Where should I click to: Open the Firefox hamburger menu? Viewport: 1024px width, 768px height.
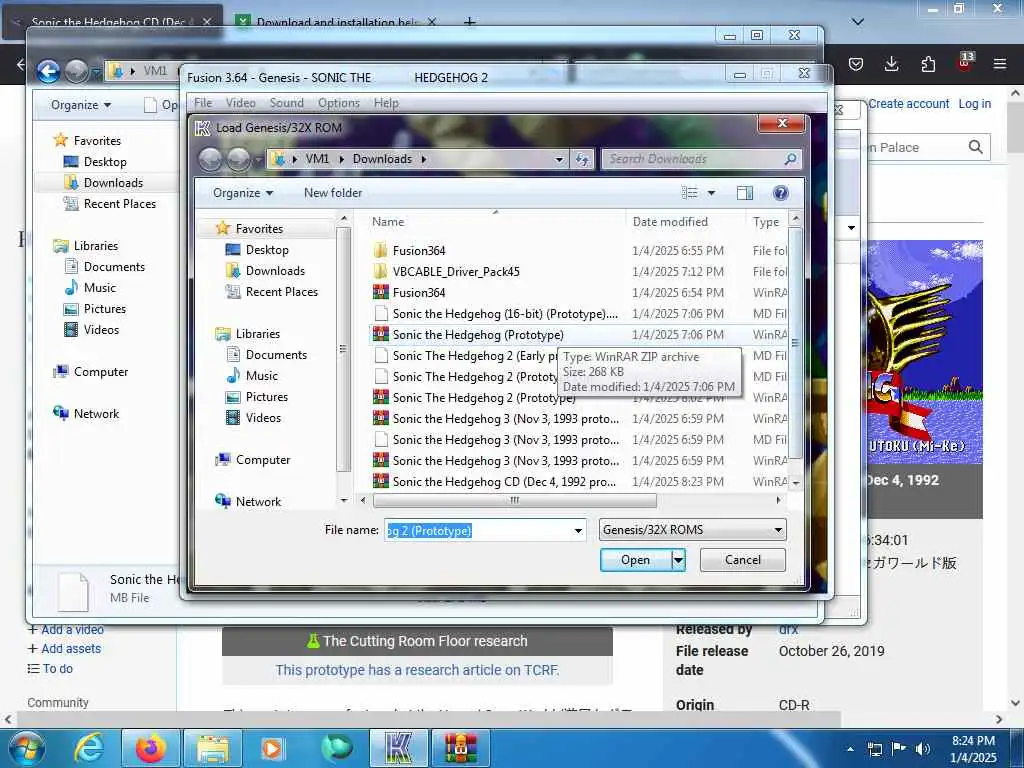tap(1000, 64)
